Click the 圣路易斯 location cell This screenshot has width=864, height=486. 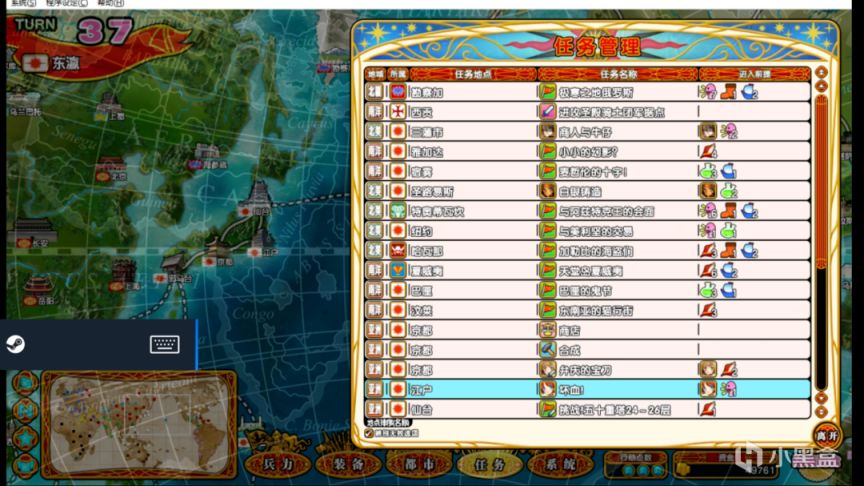pyautogui.click(x=473, y=191)
